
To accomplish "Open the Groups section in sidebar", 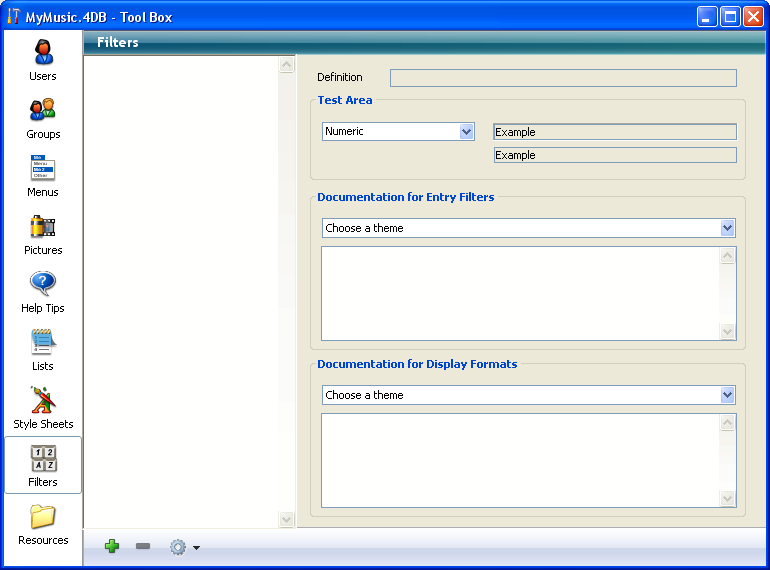I will pos(43,117).
